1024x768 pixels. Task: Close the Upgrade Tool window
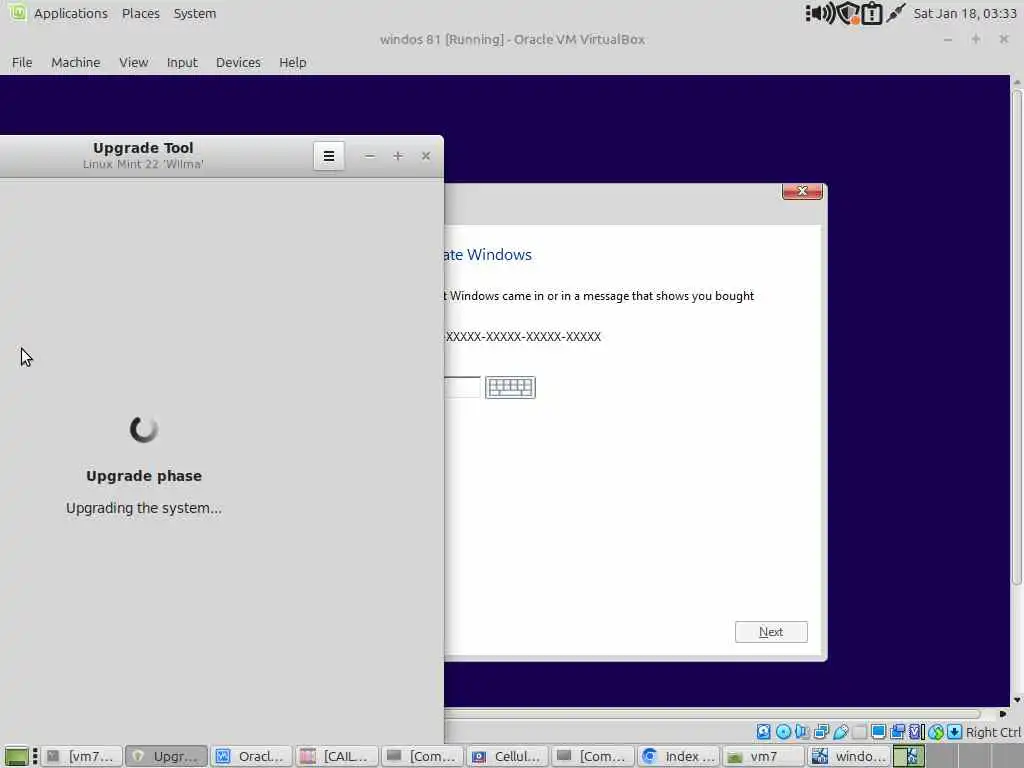(426, 156)
